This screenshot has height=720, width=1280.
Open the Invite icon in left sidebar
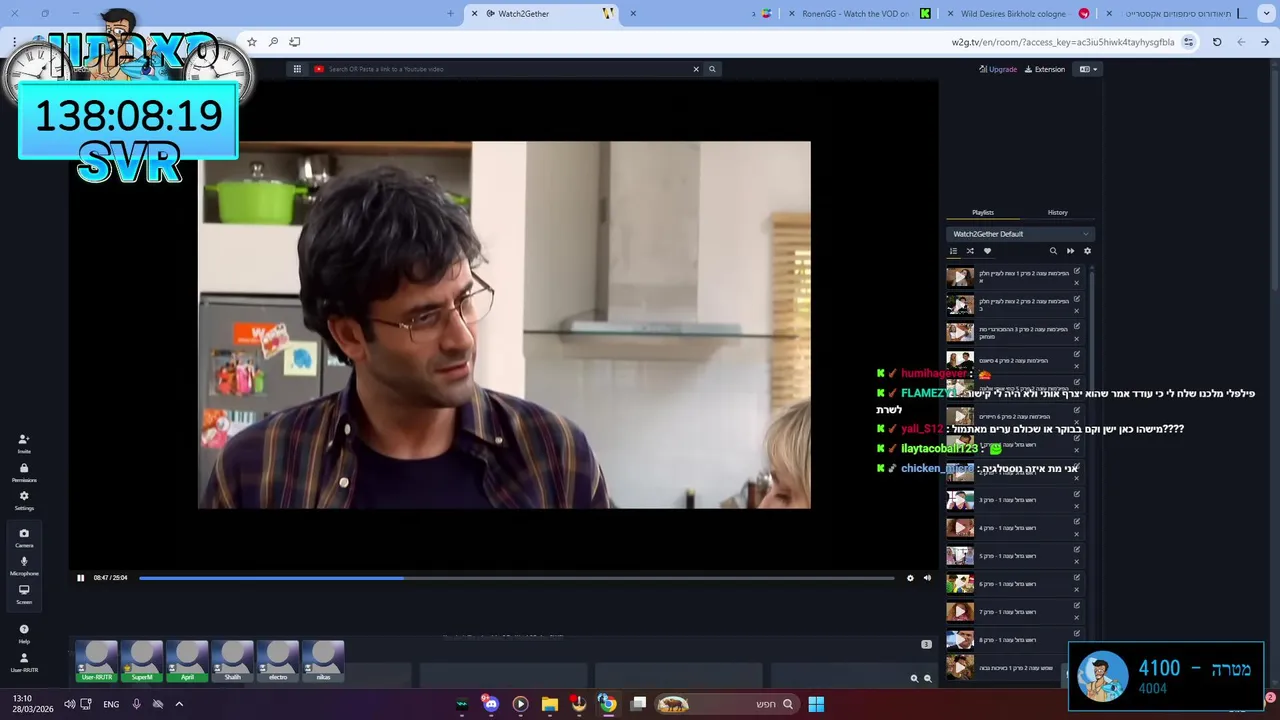pos(24,442)
